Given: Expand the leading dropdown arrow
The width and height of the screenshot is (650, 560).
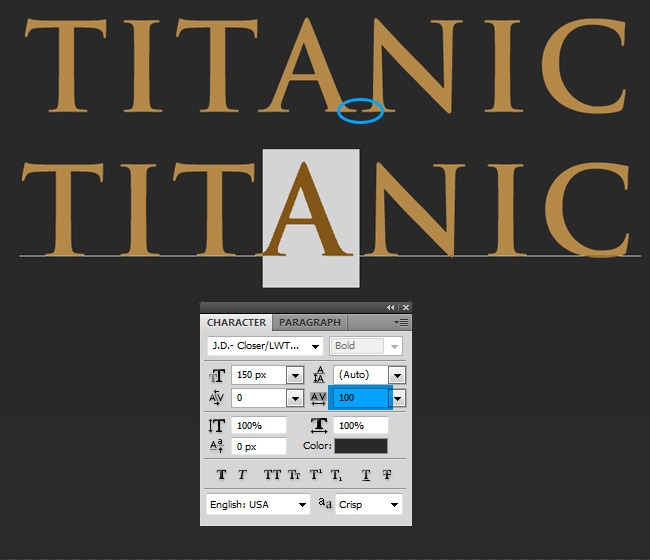Looking at the screenshot, I should point(397,376).
